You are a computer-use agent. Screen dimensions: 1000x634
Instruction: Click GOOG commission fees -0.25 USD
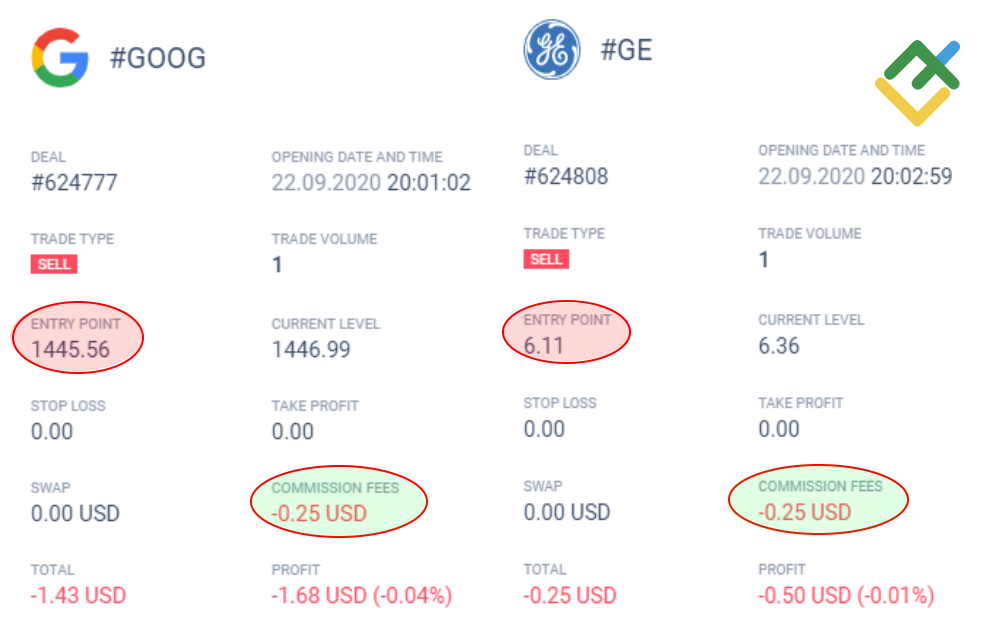pyautogui.click(x=319, y=514)
